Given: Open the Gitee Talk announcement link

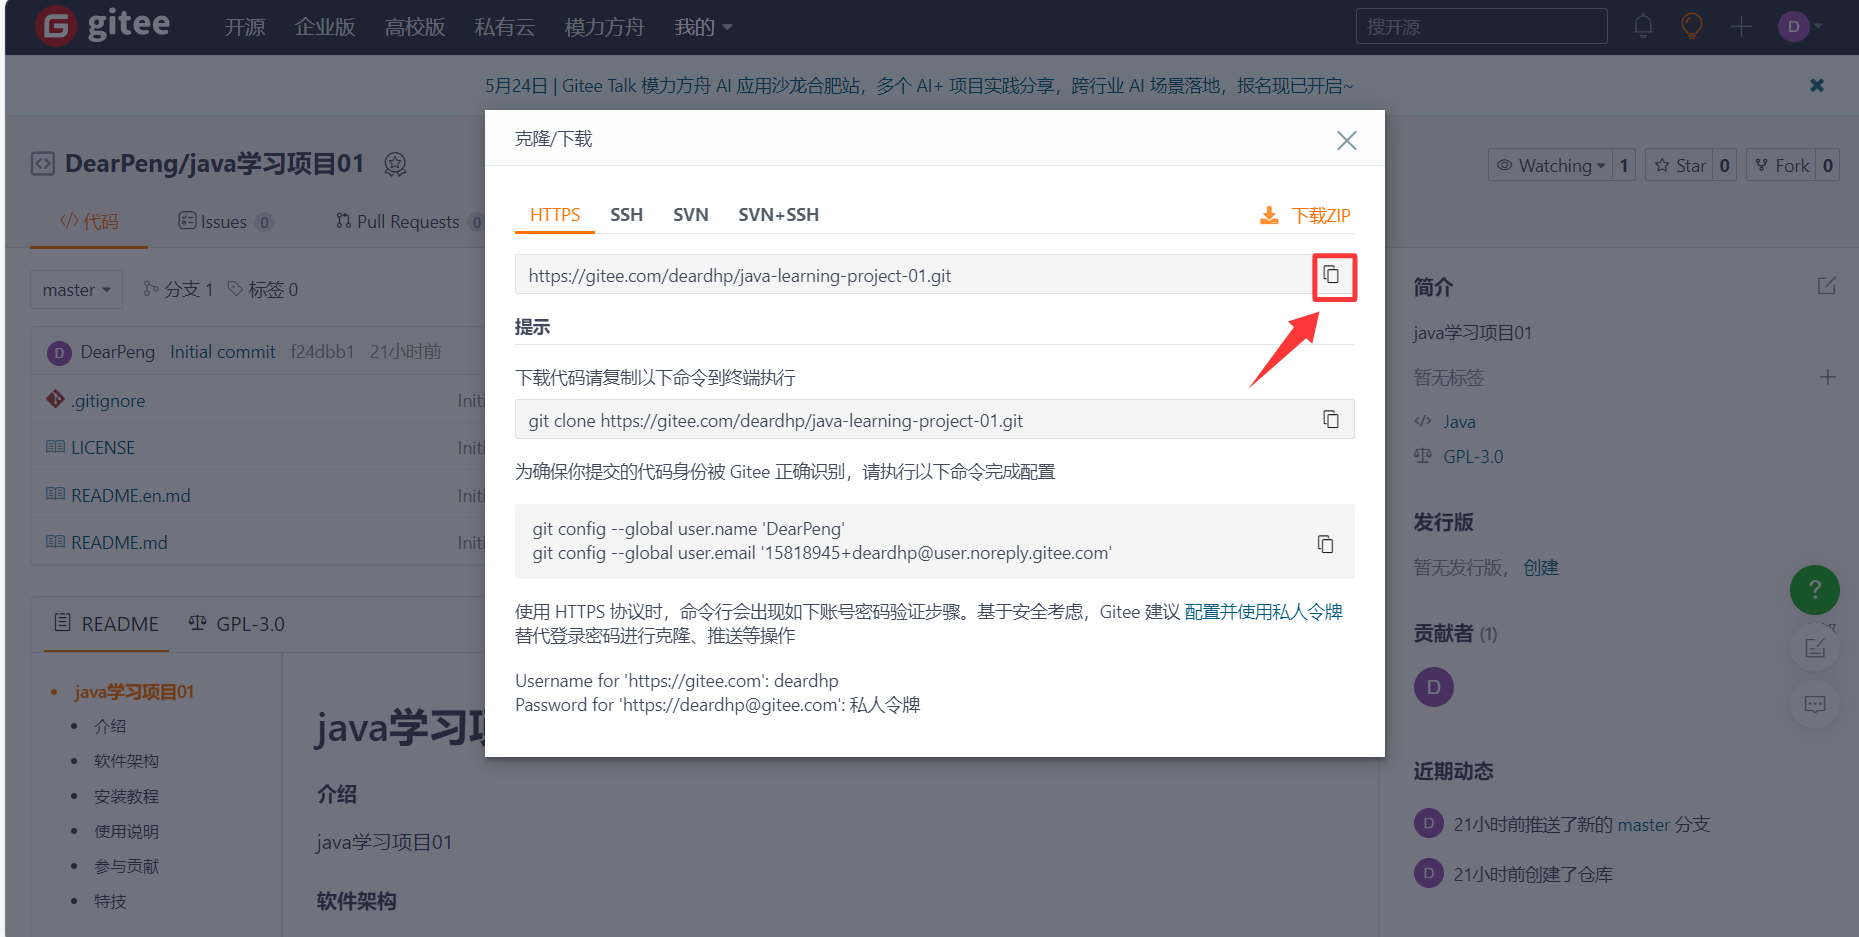Looking at the screenshot, I should [x=918, y=86].
